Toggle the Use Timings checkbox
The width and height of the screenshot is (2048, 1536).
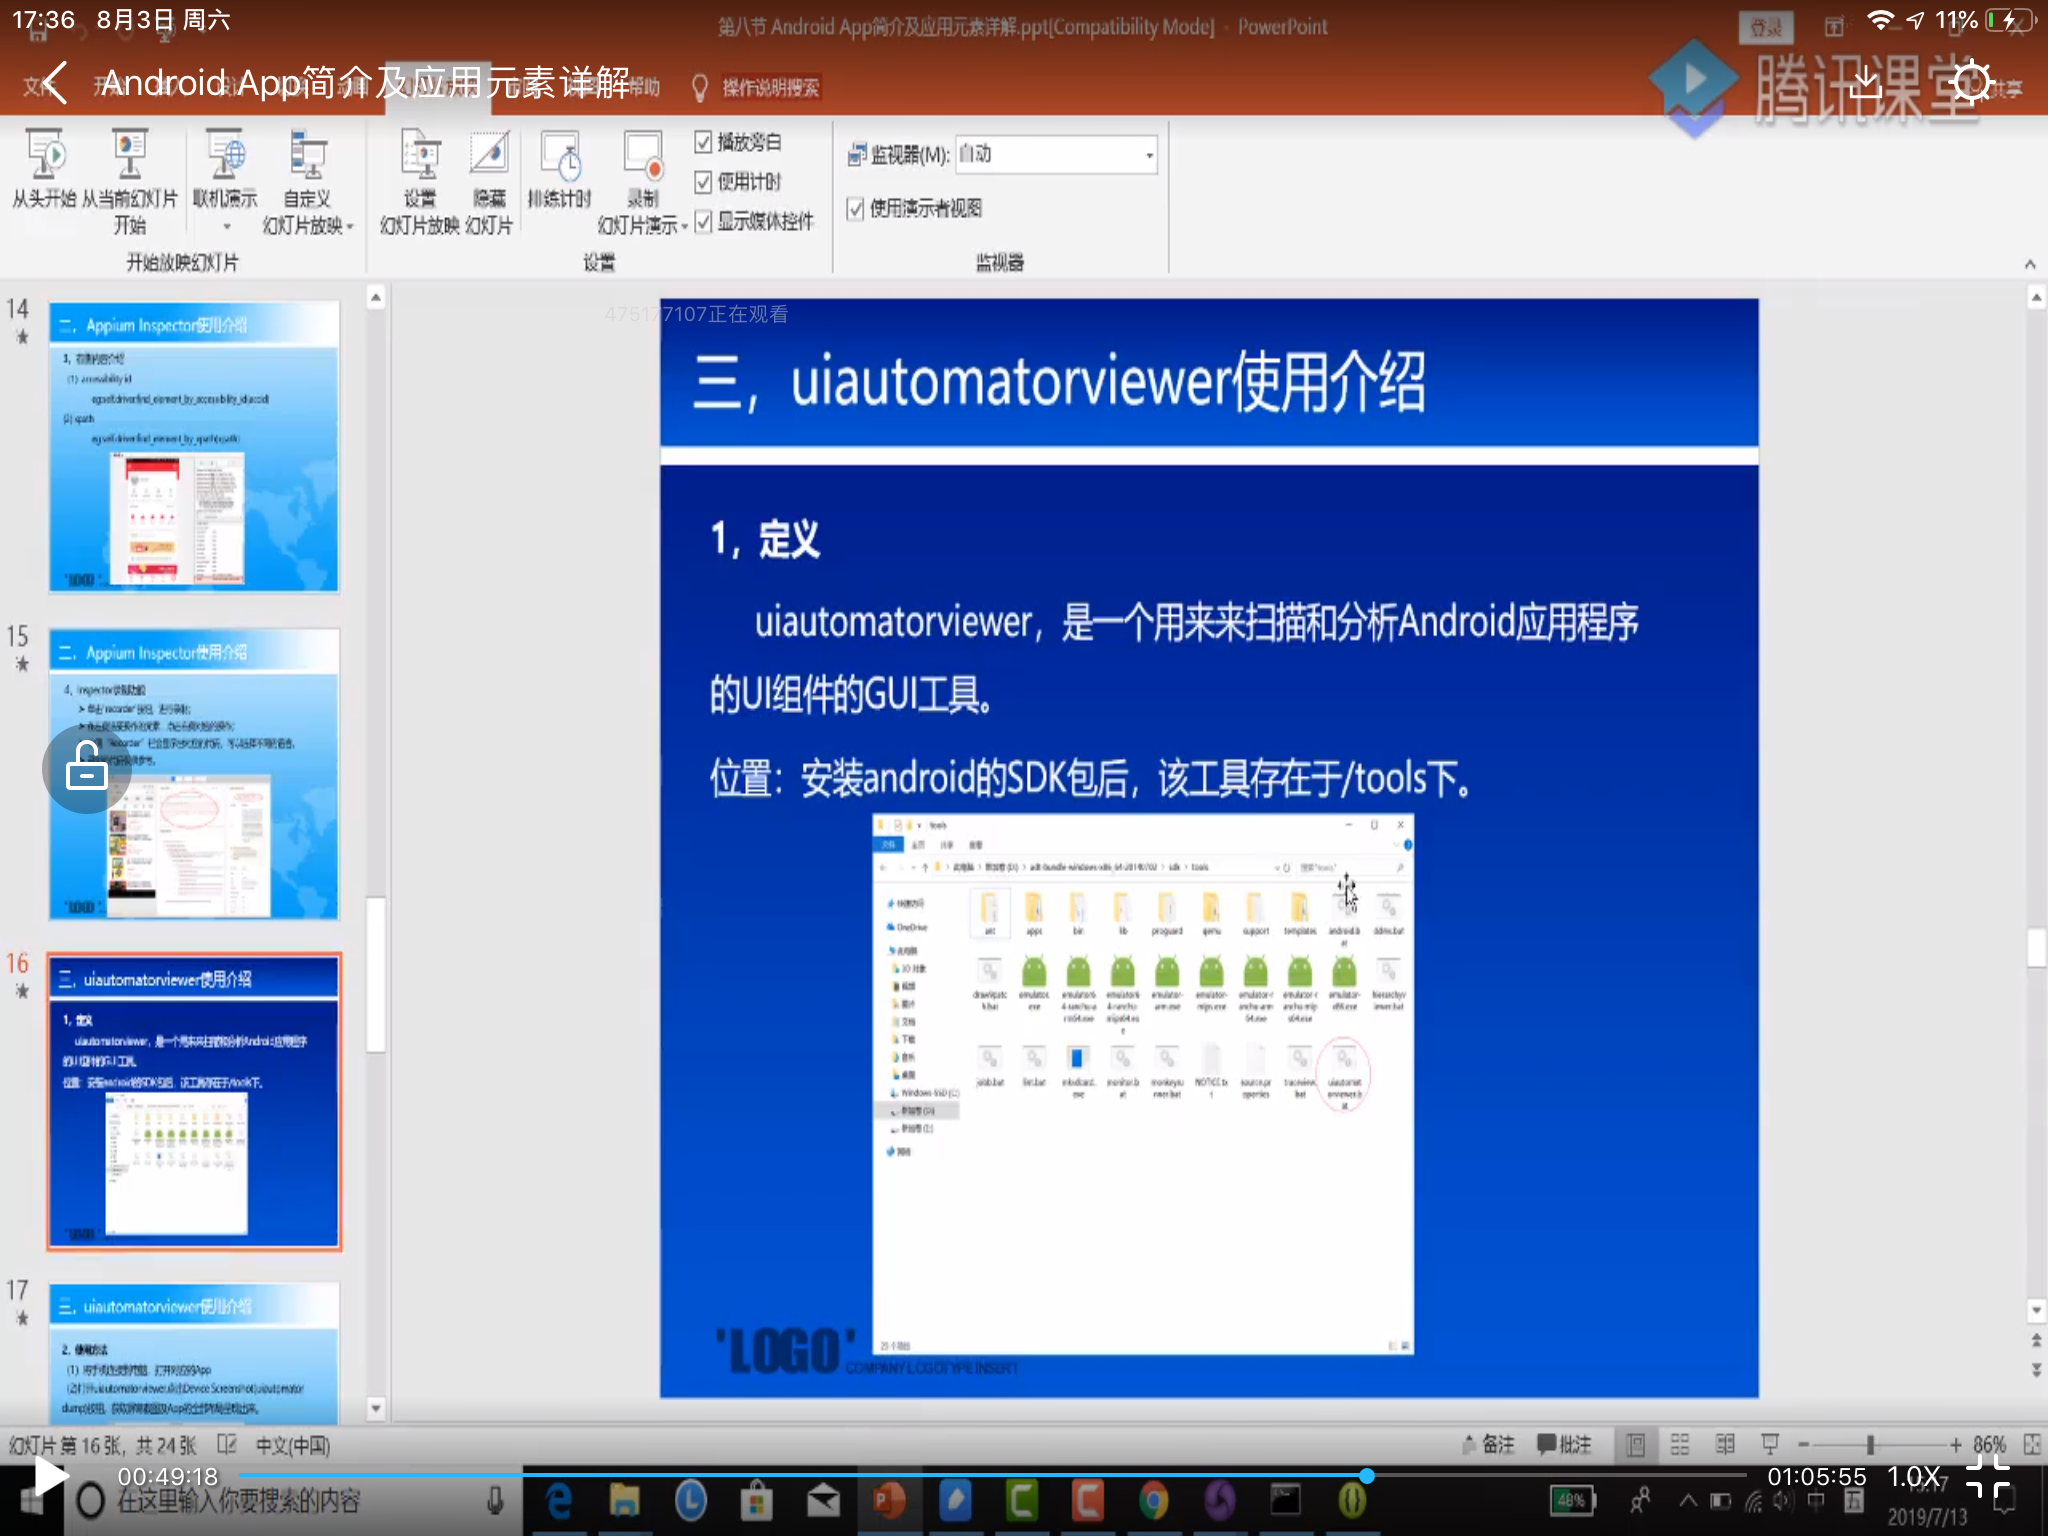[x=703, y=181]
